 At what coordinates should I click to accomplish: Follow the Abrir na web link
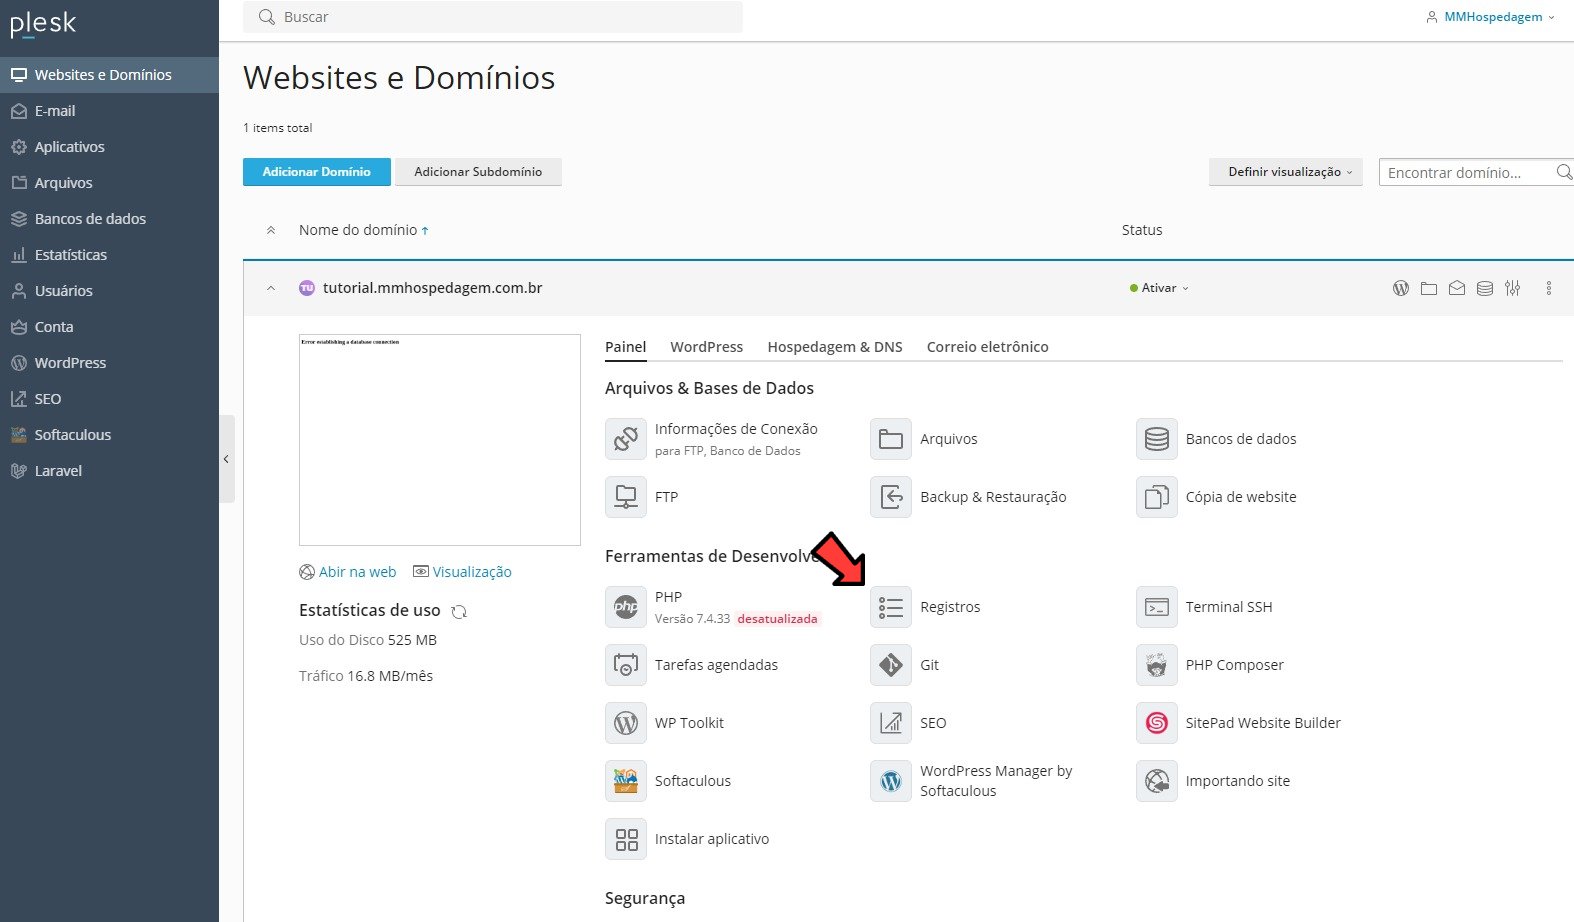pyautogui.click(x=348, y=572)
